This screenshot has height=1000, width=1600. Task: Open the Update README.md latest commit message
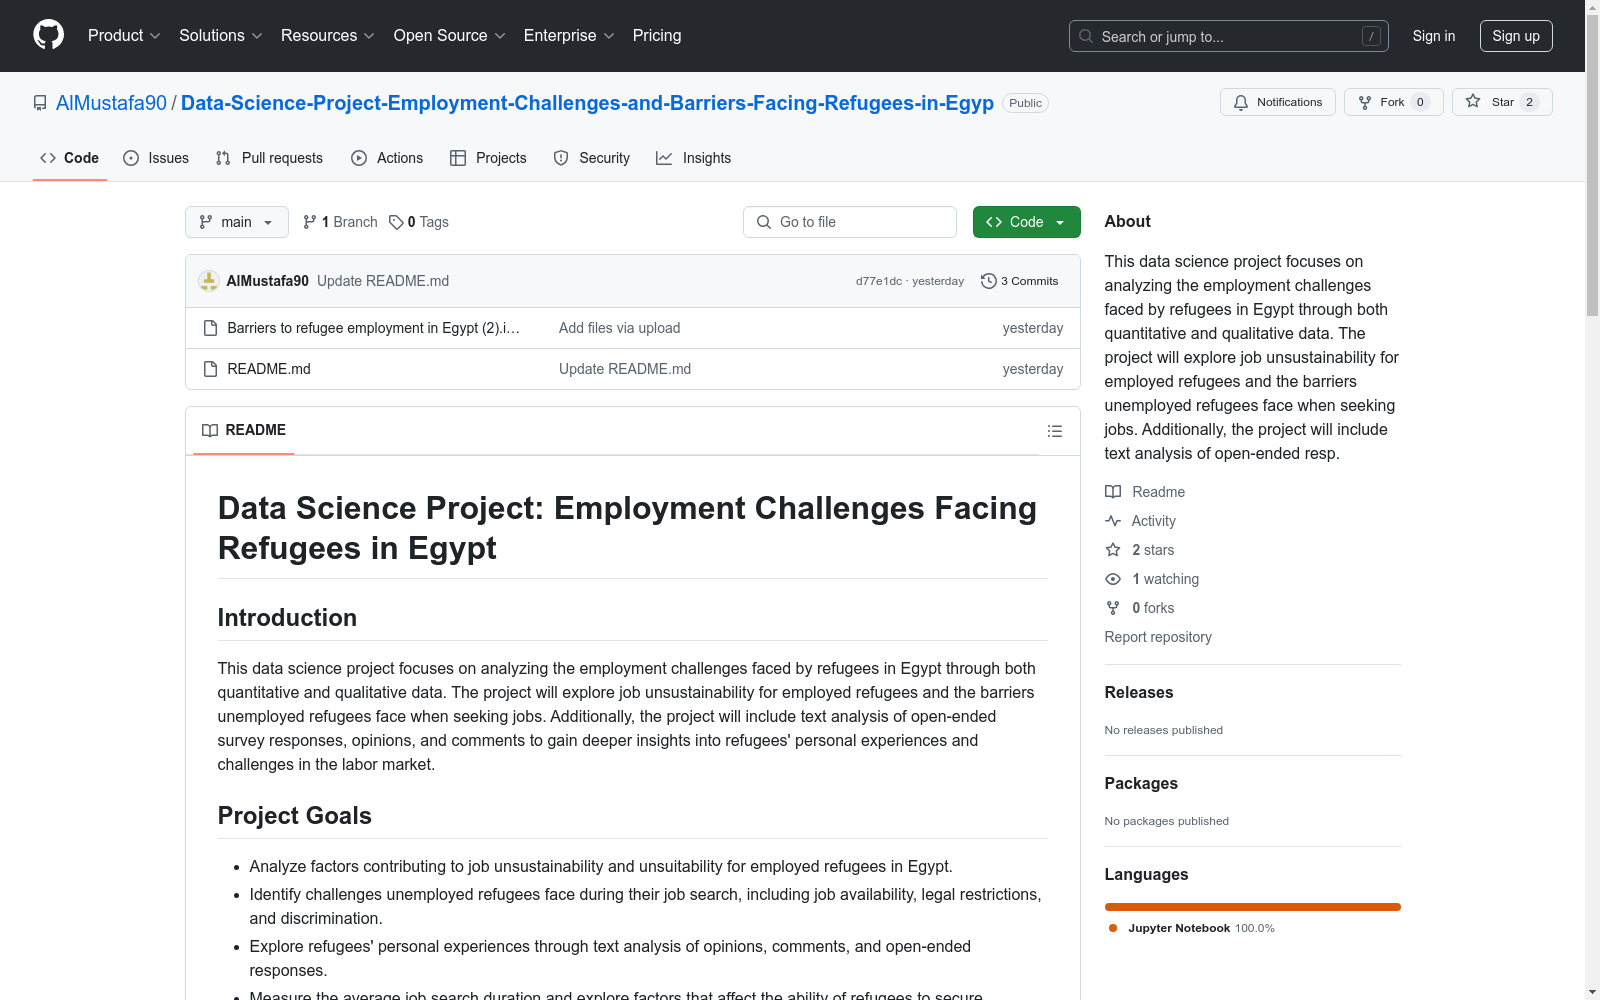click(x=383, y=281)
